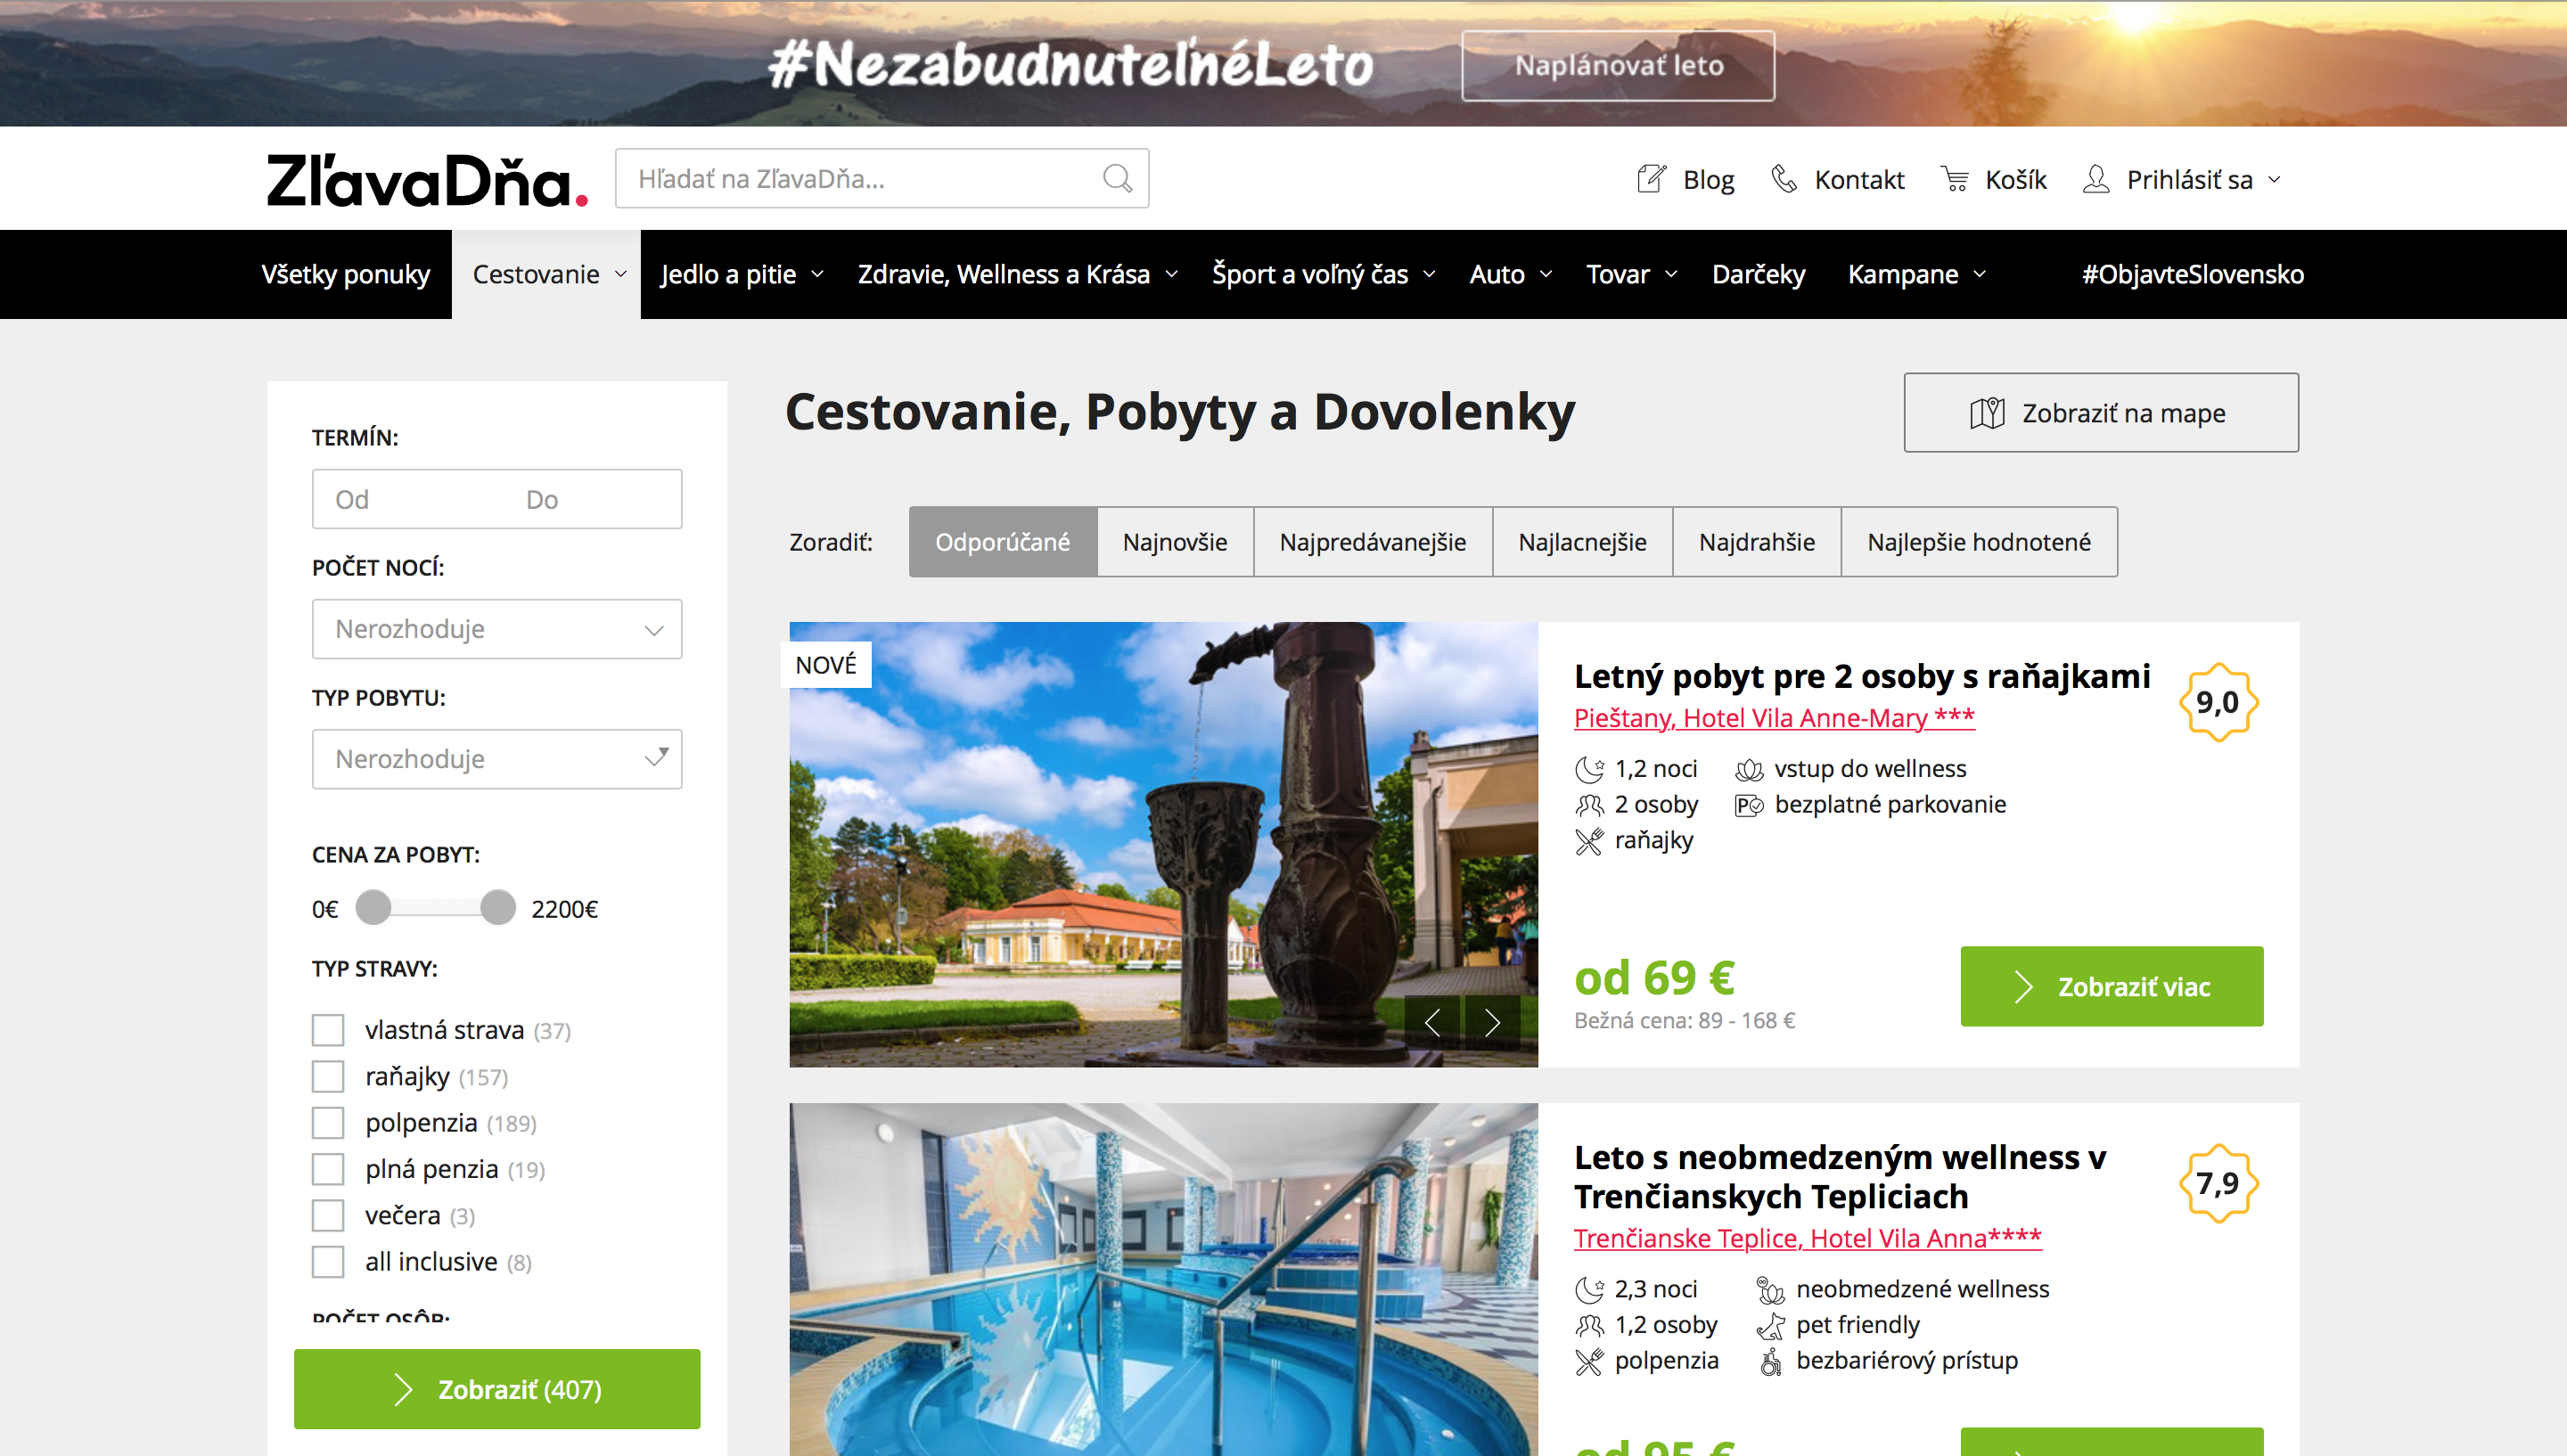The height and width of the screenshot is (1456, 2567).
Task: Open the Typ pobytu dropdown
Action: tap(497, 759)
